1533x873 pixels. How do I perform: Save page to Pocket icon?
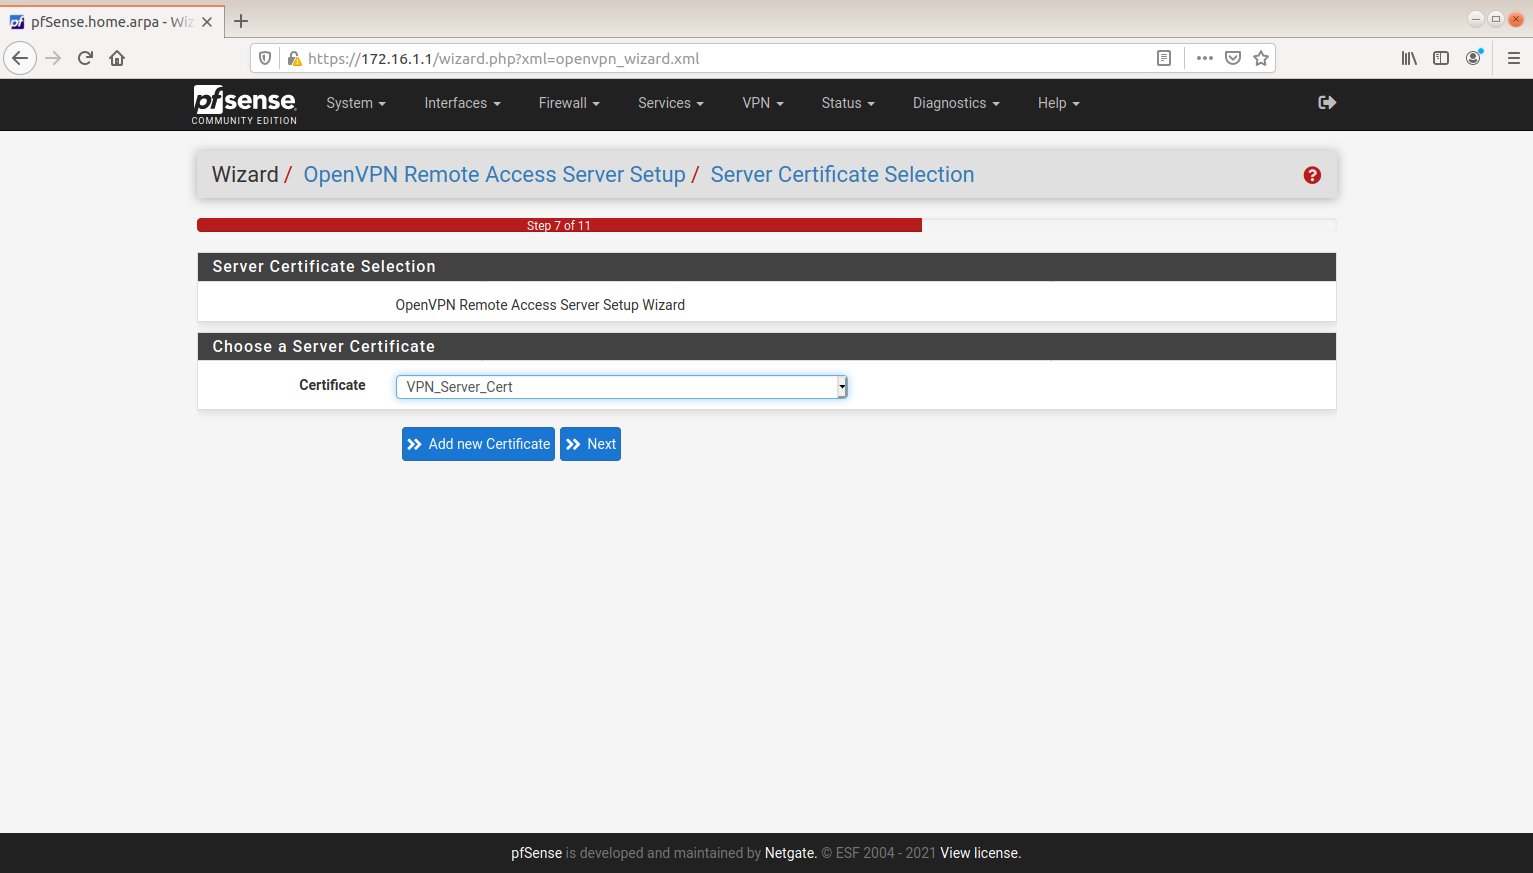tap(1233, 58)
